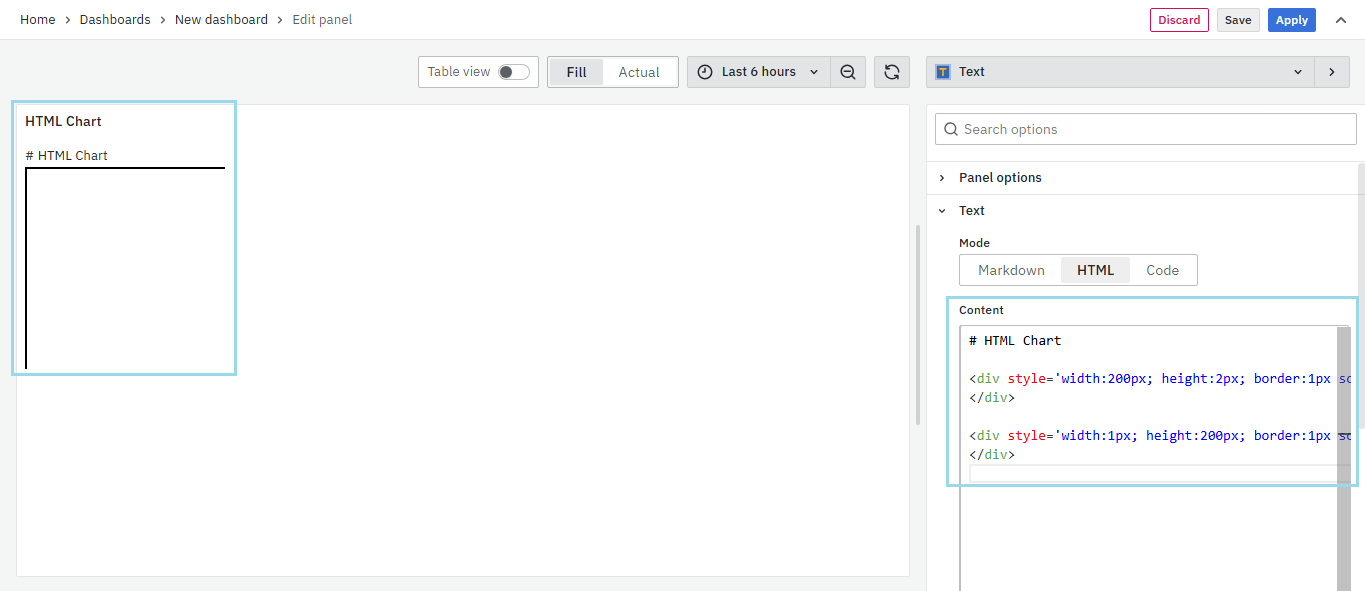This screenshot has height=591, width=1365.
Task: Select the Fill display mode
Action: (x=576, y=72)
